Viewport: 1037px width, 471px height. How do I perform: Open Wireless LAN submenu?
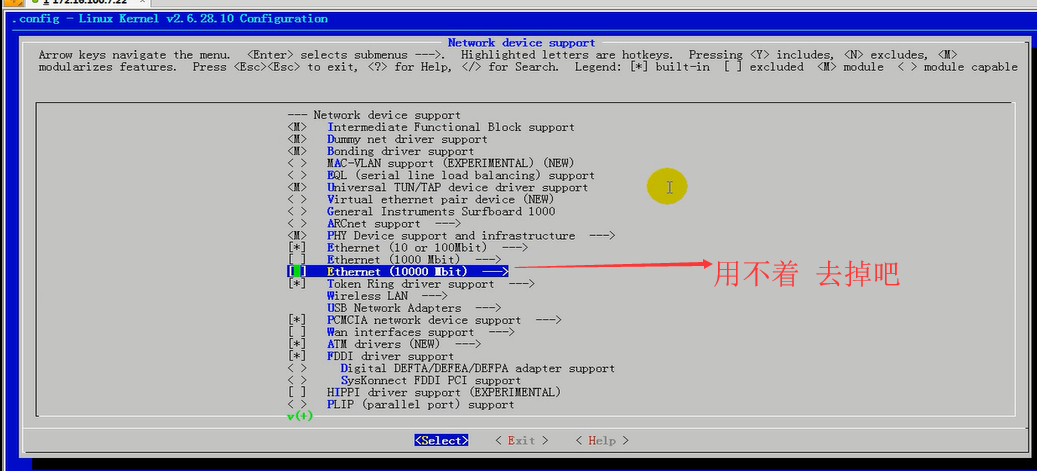388,296
